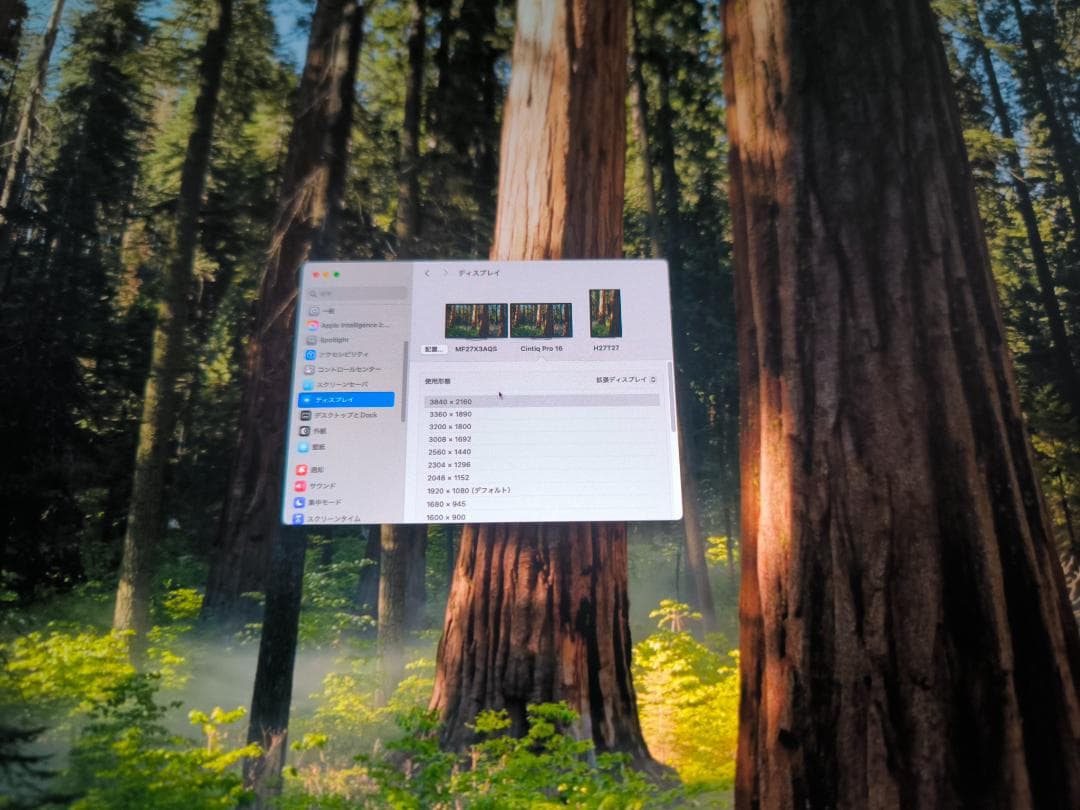The height and width of the screenshot is (810, 1080).
Task: Choose 1920 × 1080 (デフォルト) resolution
Action: coord(468,490)
